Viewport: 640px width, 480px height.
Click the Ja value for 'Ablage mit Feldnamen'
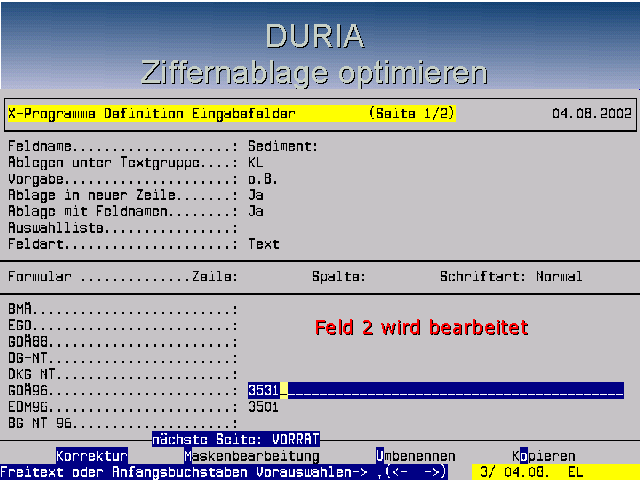point(256,211)
